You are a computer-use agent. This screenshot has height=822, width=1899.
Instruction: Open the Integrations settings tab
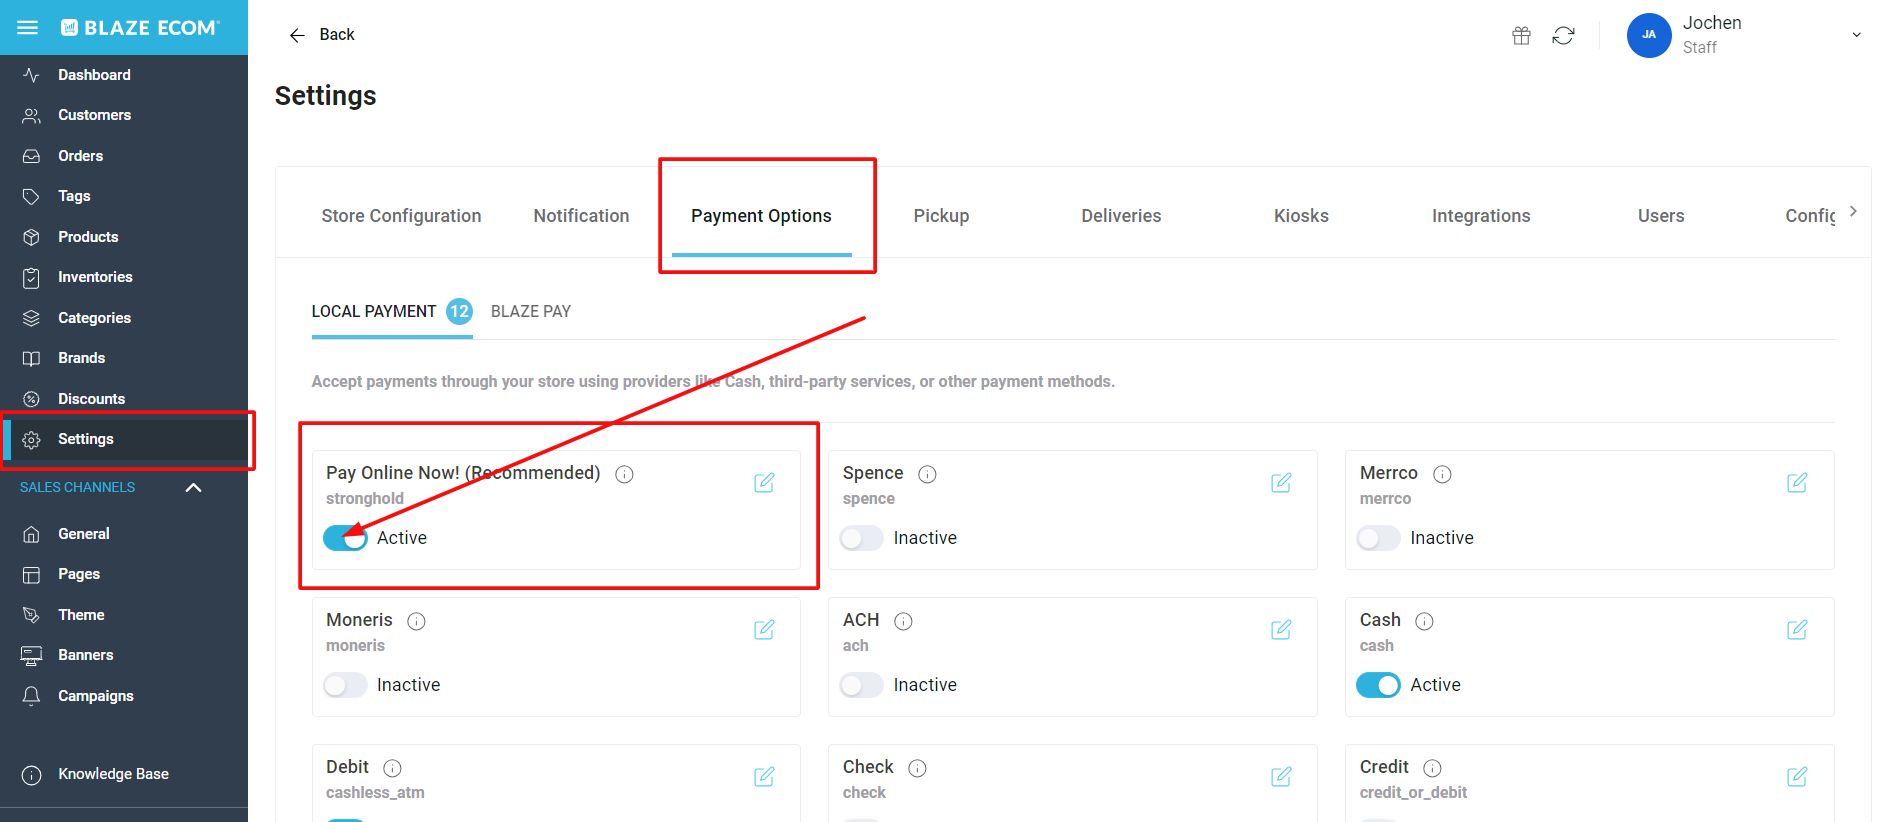(1481, 215)
